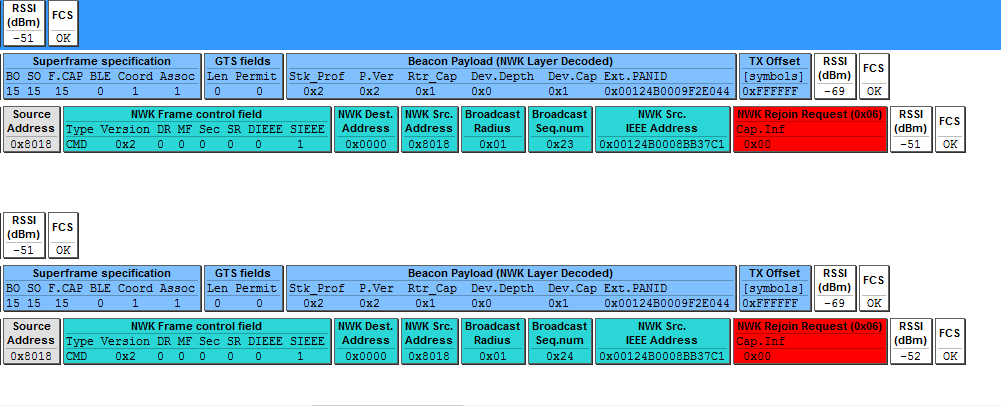Click the RSSI -51 cell of the seq 0x23 packet
Viewport: 1001px width, 406px height.
911,130
